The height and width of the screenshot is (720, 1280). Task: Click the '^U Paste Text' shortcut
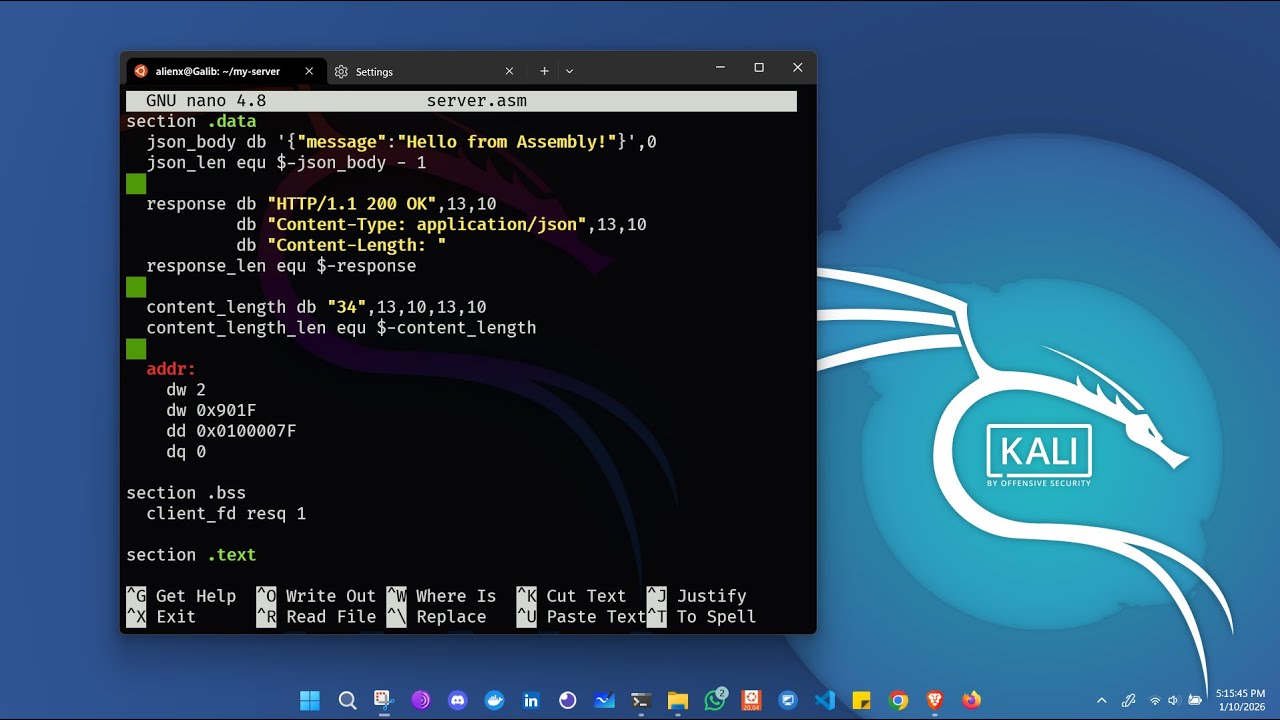point(581,617)
